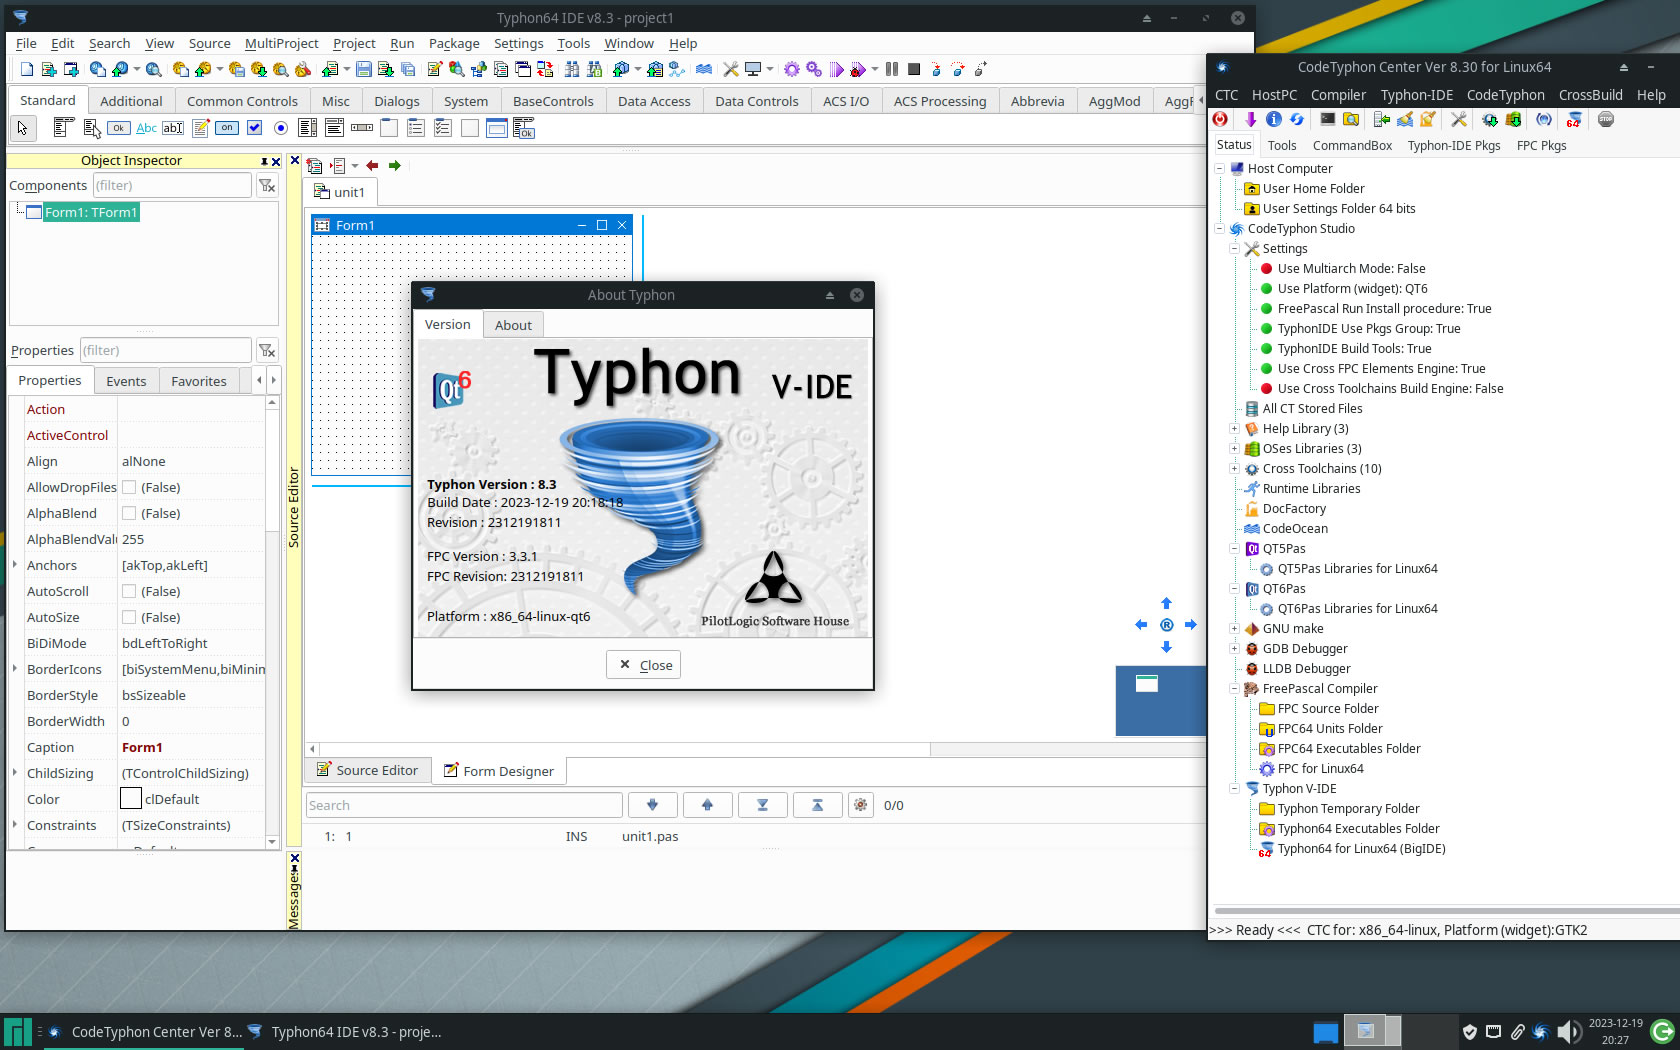Select the TButton (Ok) component in palette
Viewport: 1680px width, 1050px height.
pos(118,128)
